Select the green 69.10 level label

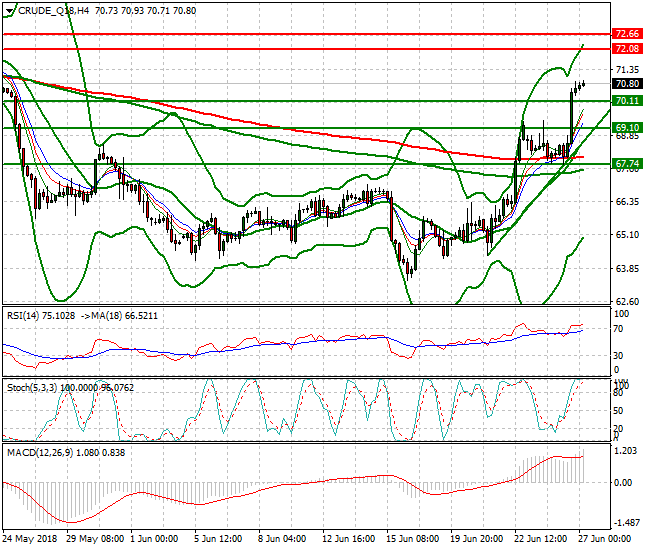pyautogui.click(x=627, y=127)
